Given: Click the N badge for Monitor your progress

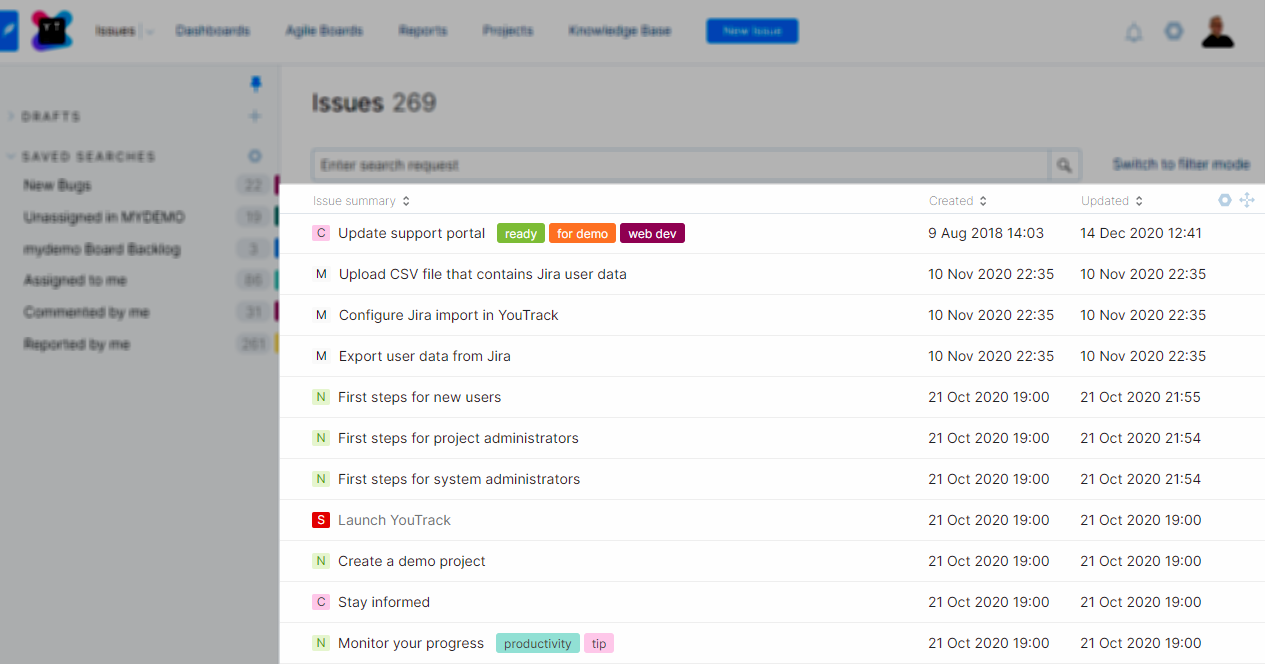Looking at the screenshot, I should (320, 643).
